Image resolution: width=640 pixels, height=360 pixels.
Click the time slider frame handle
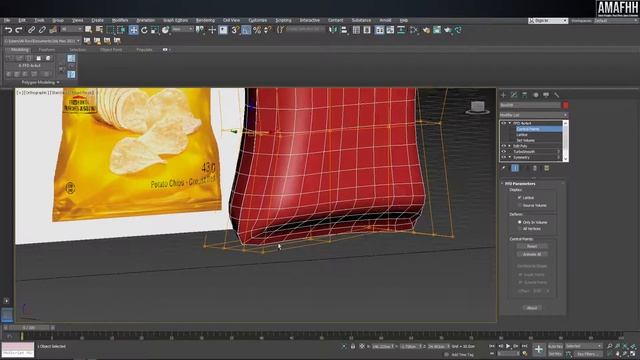pyautogui.click(x=29, y=328)
